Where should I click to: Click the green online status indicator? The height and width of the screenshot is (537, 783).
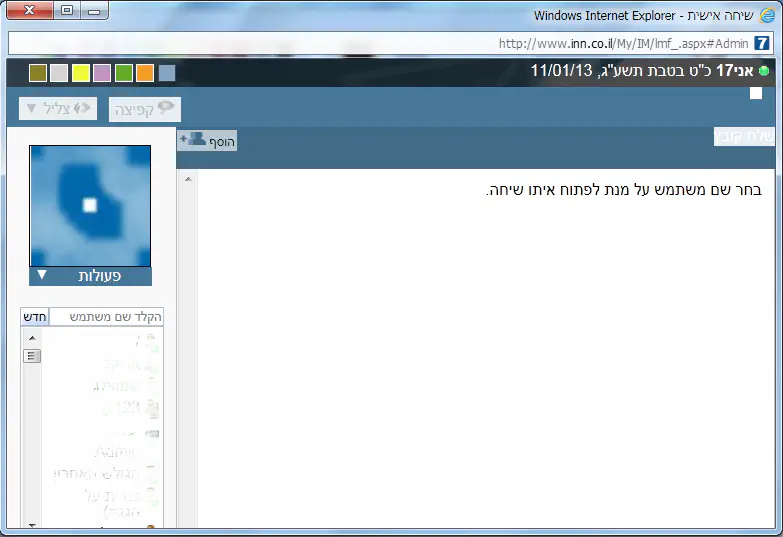[x=764, y=71]
